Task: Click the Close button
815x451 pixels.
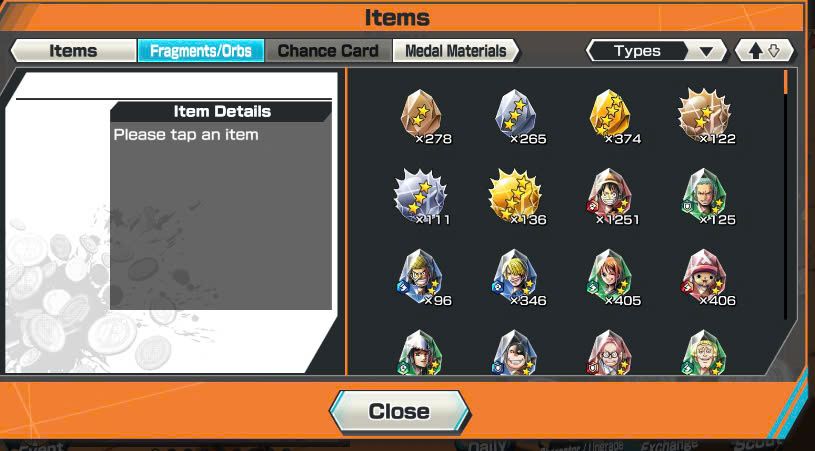Action: pyautogui.click(x=400, y=412)
